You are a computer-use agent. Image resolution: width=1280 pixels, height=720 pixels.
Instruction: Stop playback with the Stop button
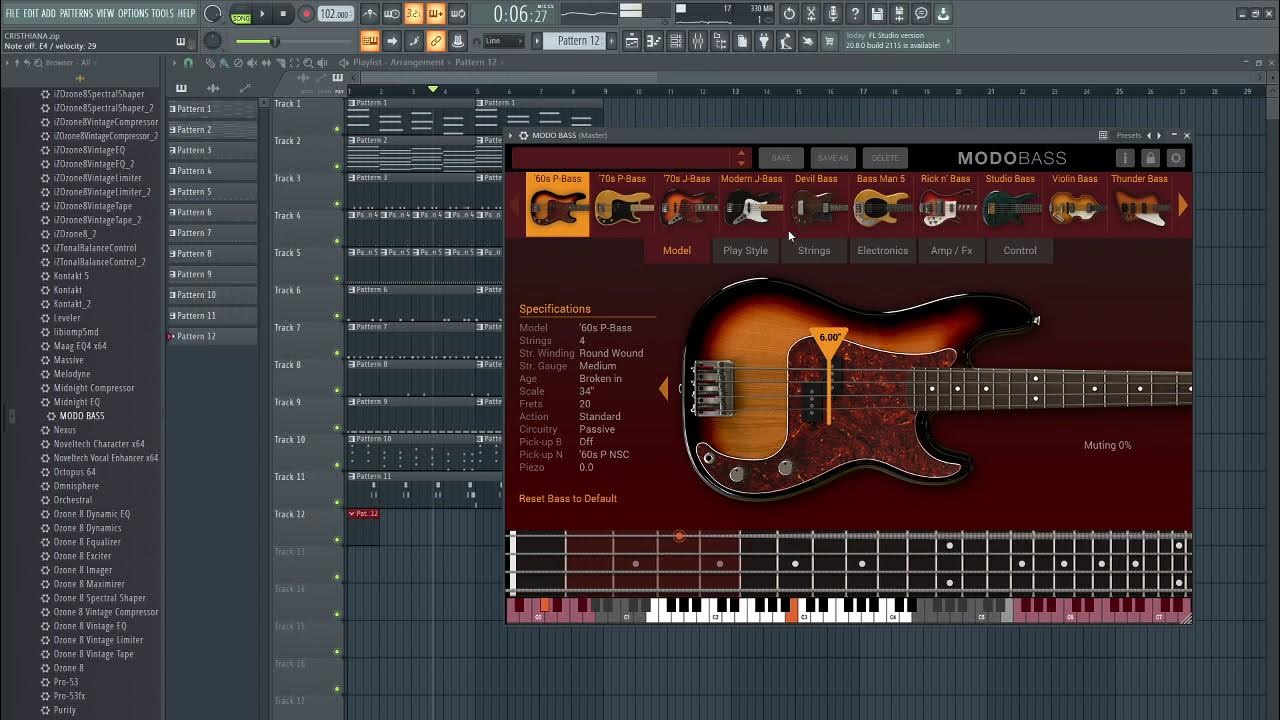pyautogui.click(x=283, y=14)
